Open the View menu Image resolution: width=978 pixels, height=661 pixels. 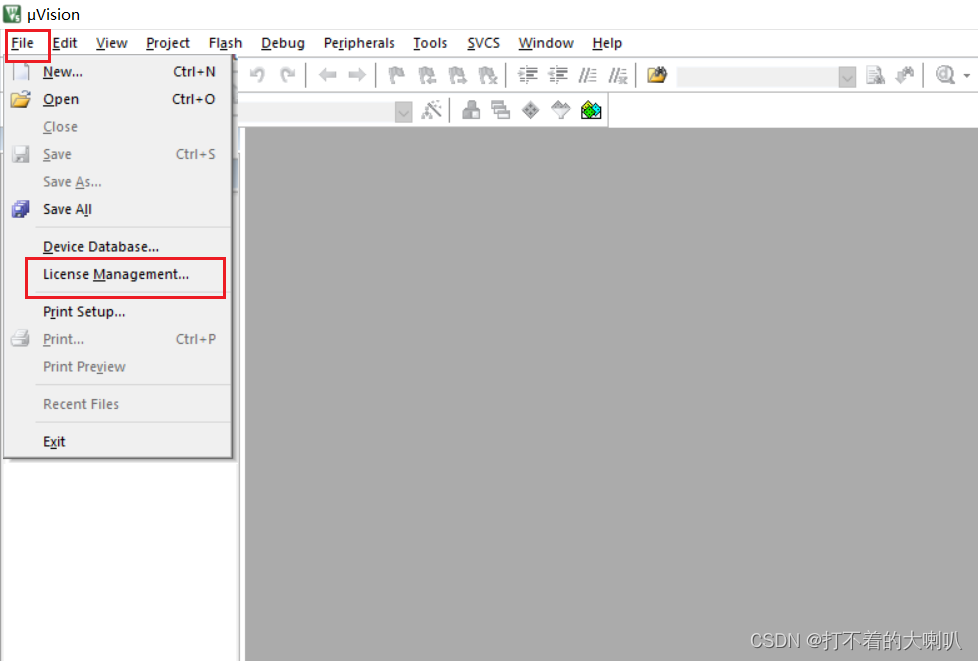coord(112,43)
